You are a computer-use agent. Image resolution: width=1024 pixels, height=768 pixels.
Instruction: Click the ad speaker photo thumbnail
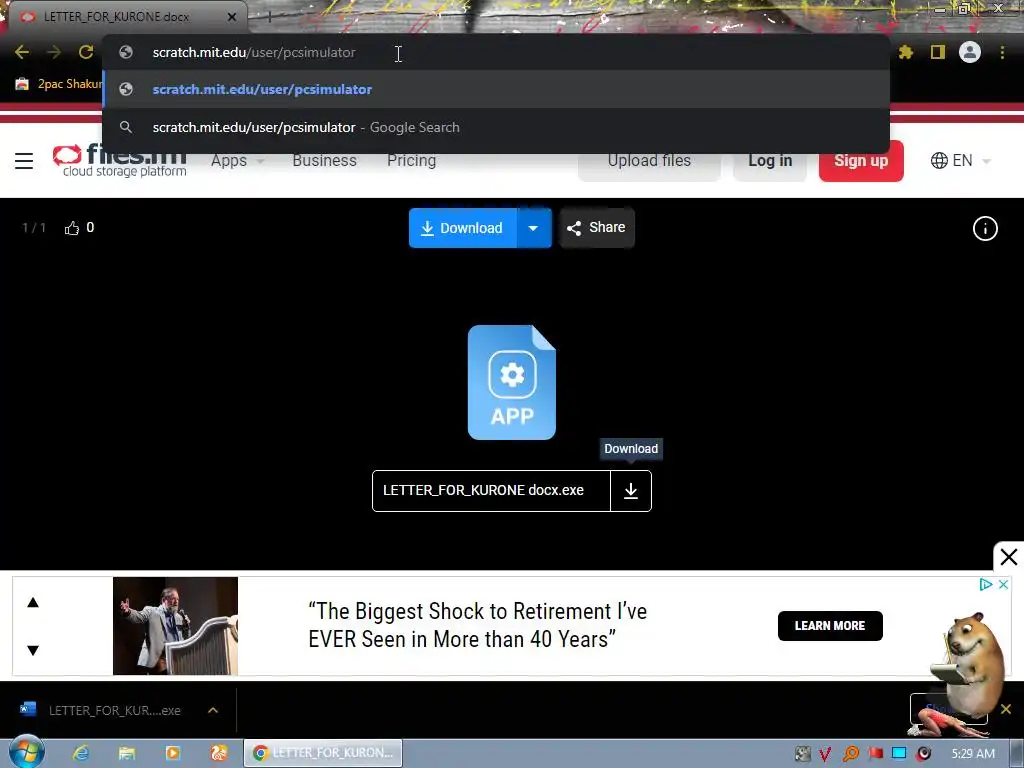(x=175, y=626)
